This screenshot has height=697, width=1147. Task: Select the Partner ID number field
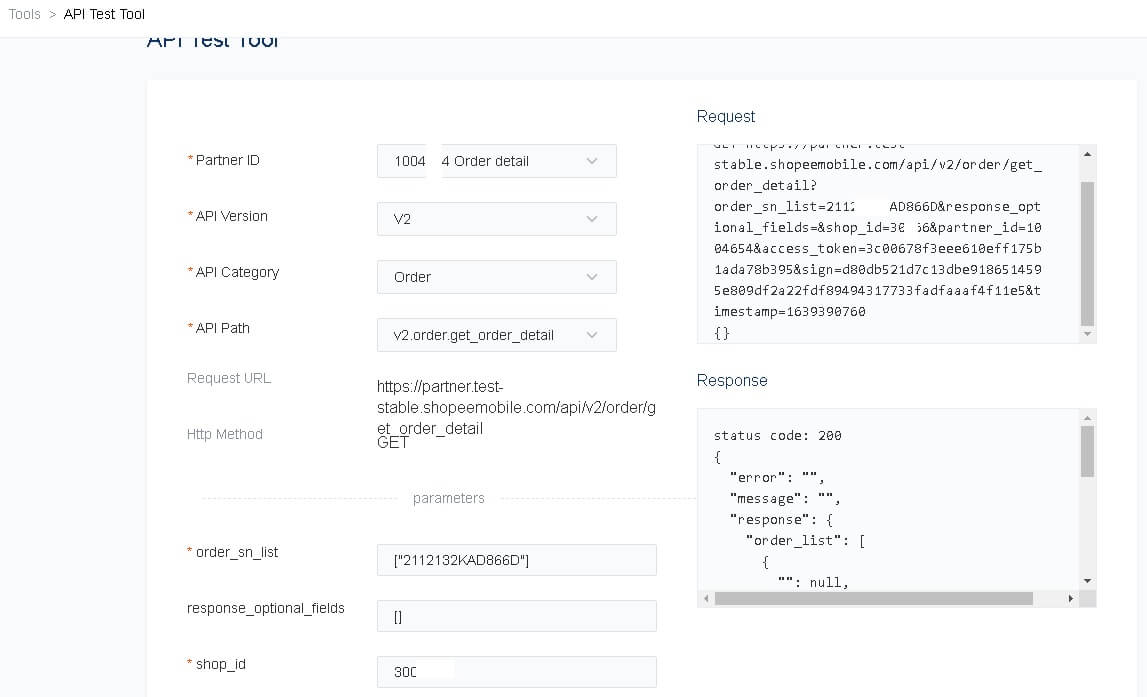(401, 161)
